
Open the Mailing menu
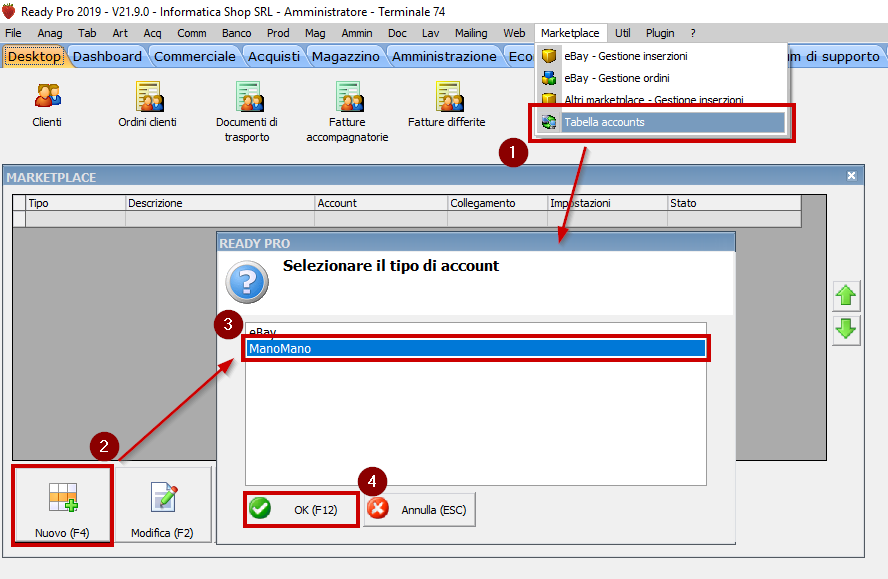pyautogui.click(x=471, y=33)
